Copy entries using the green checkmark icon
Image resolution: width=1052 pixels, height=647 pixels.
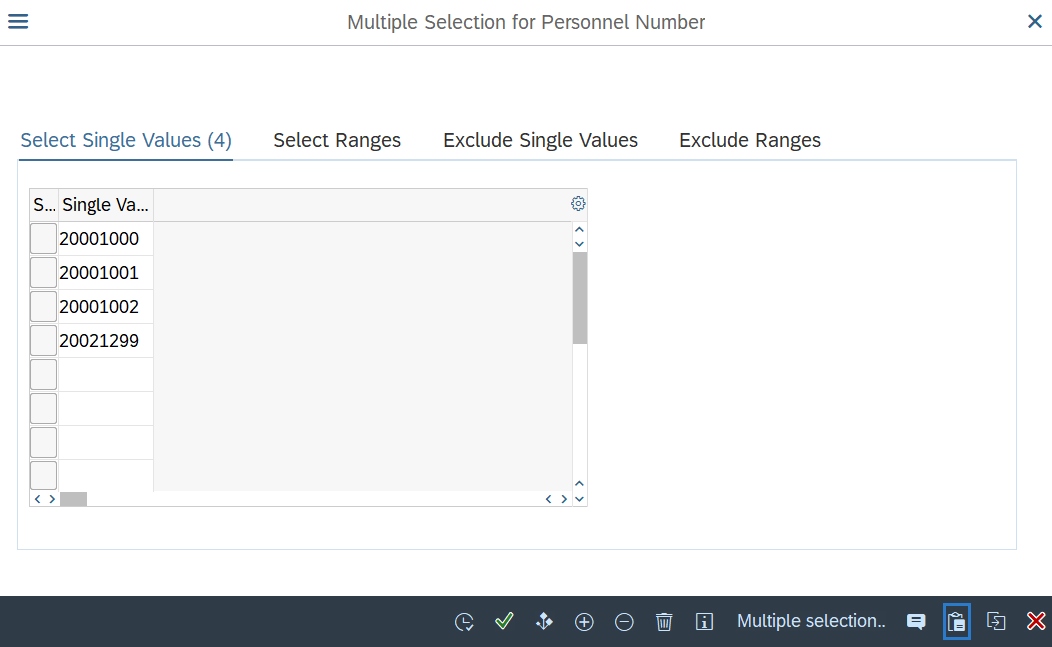pos(504,621)
